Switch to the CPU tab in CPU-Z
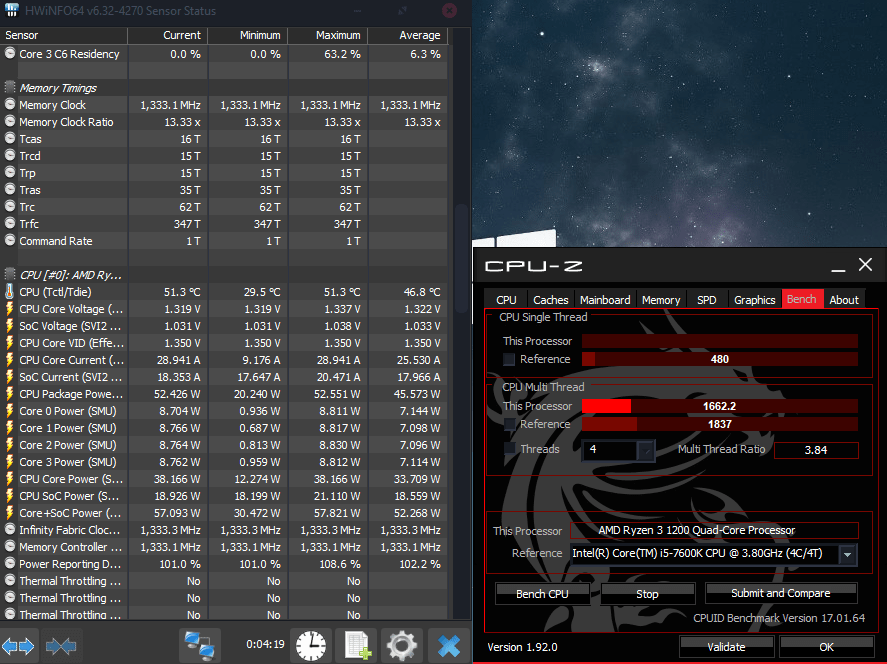Screen dimensions: 887x664 coord(506,300)
